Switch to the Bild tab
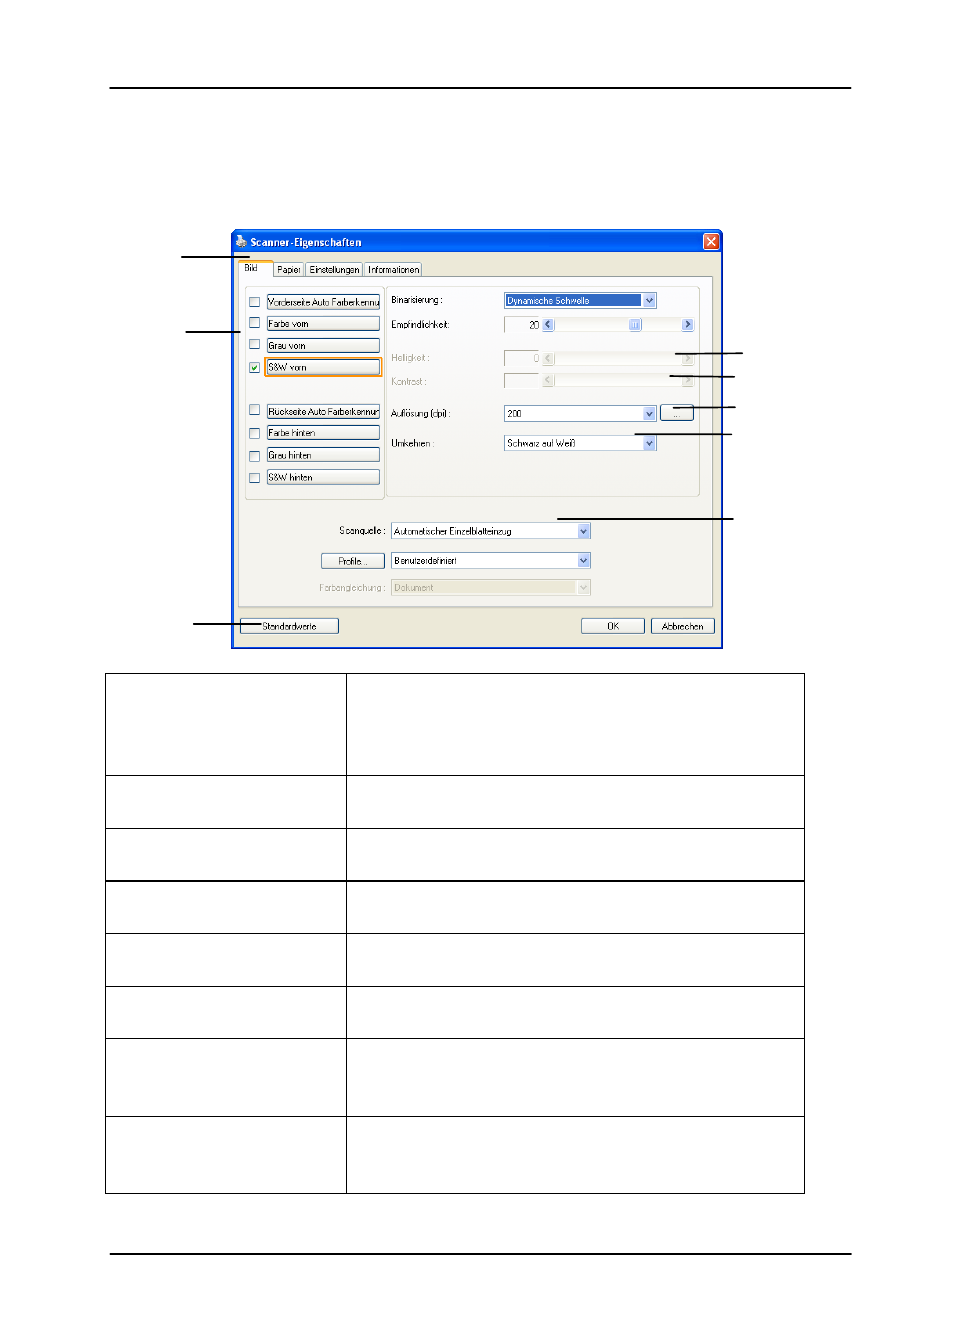This screenshot has height=1336, width=954. 252,268
